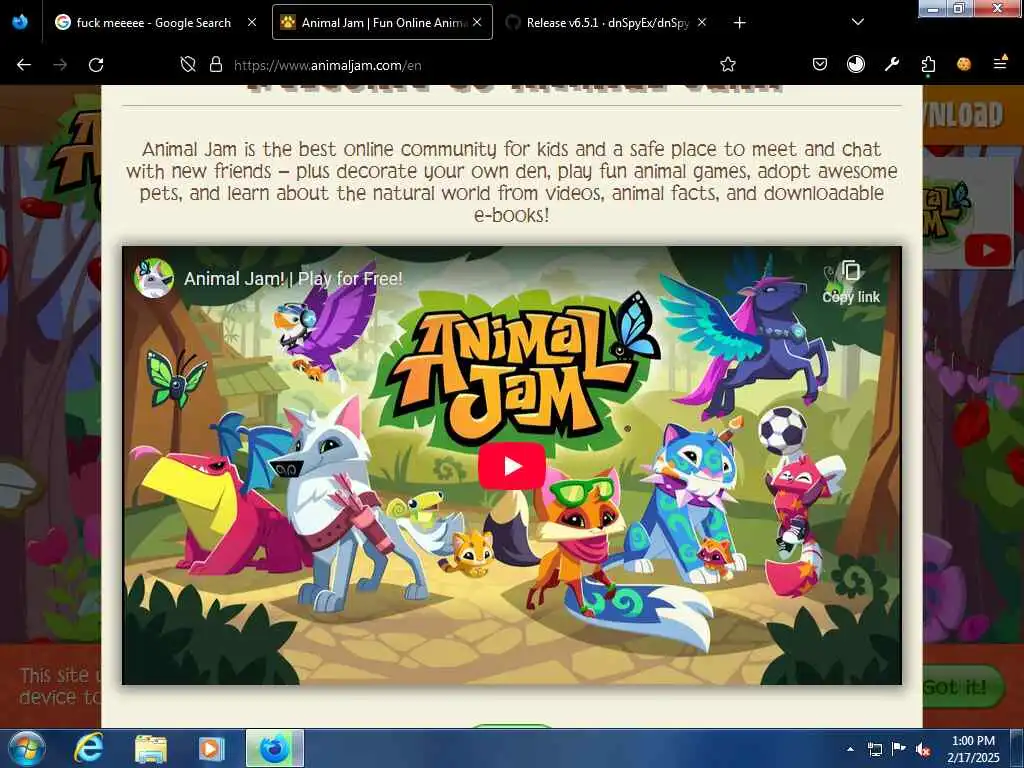The width and height of the screenshot is (1024, 768).
Task: Click the Download banner at top right
Action: point(964,115)
